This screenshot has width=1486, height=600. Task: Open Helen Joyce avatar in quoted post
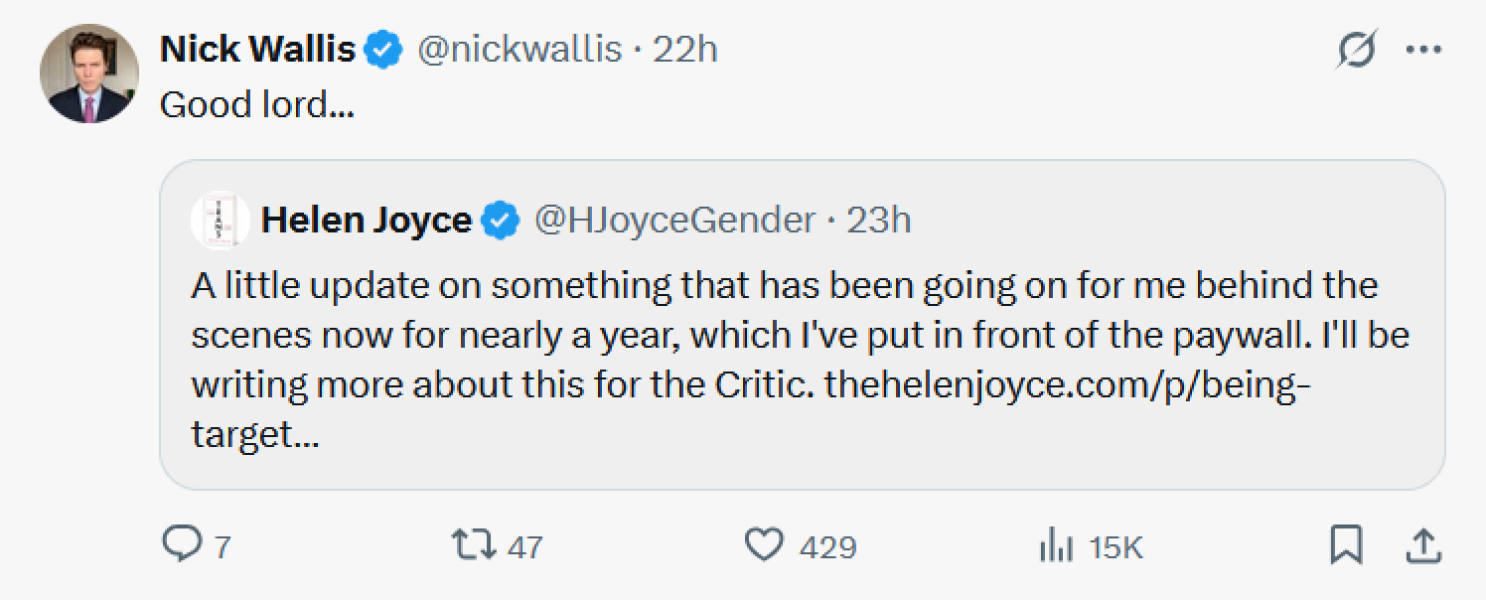219,220
